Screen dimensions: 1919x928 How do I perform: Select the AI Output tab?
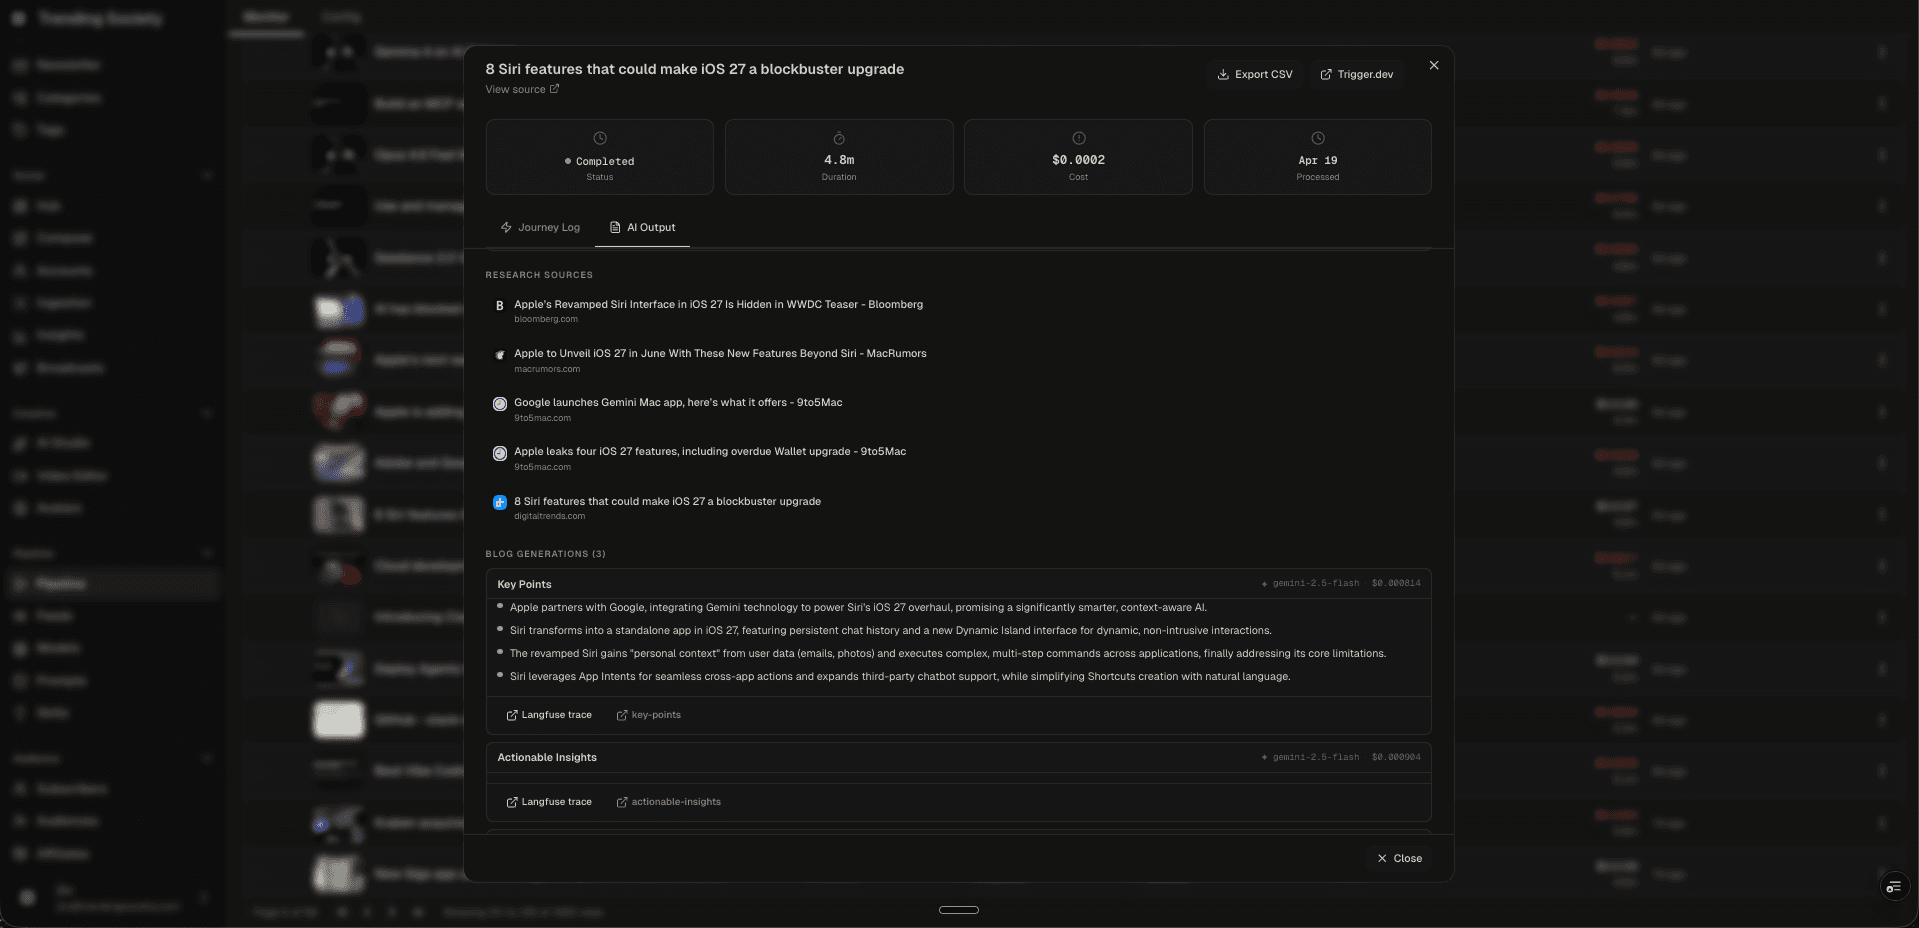coord(644,228)
